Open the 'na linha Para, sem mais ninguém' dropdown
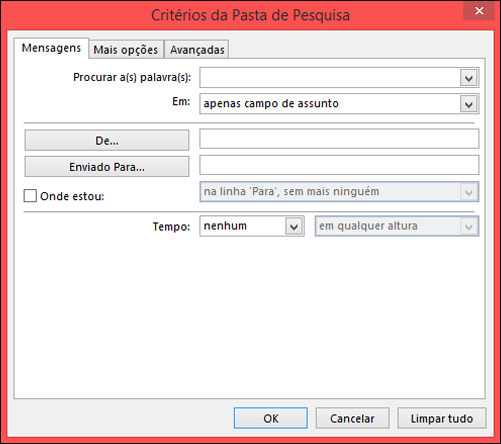 (339, 192)
